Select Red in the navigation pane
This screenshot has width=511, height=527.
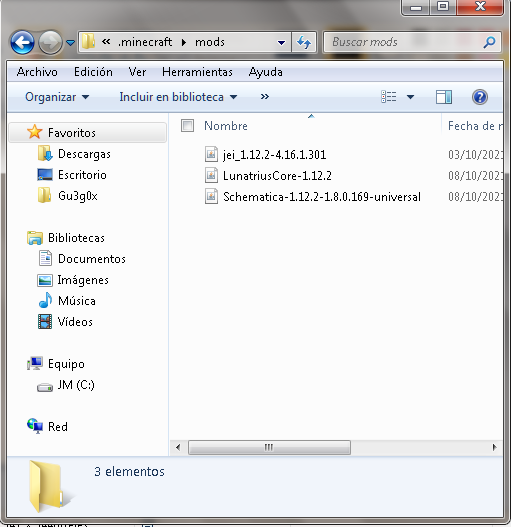(x=58, y=427)
